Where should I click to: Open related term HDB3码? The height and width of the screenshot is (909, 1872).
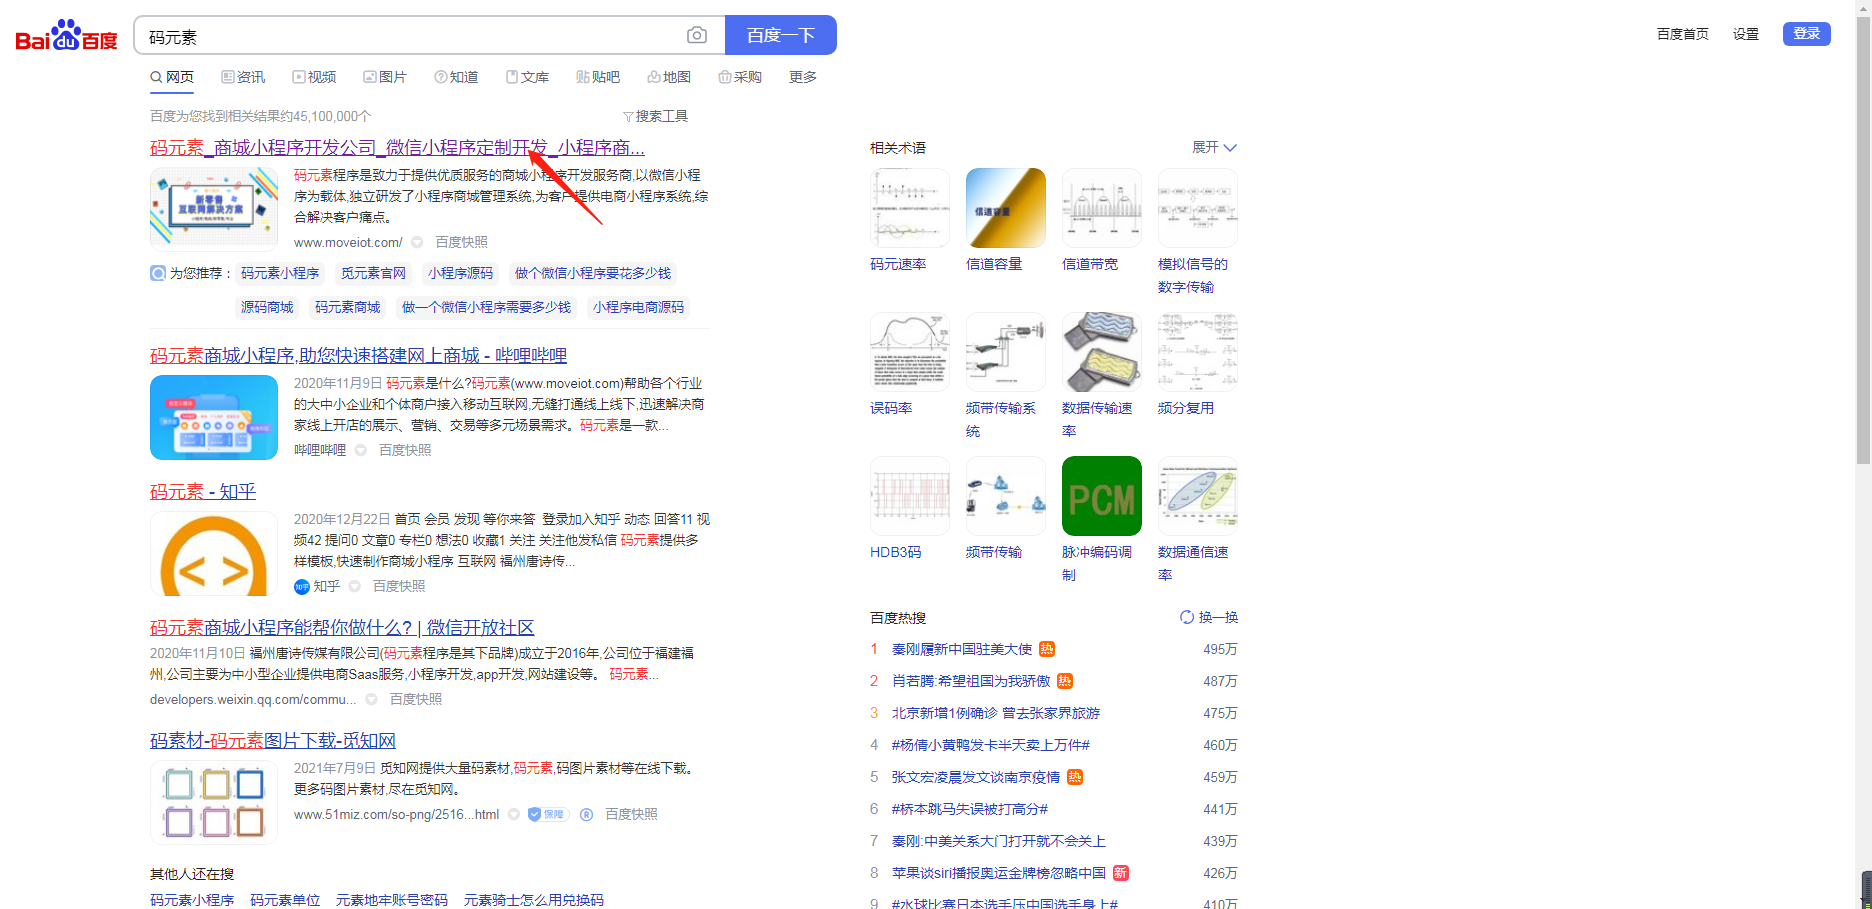point(896,552)
